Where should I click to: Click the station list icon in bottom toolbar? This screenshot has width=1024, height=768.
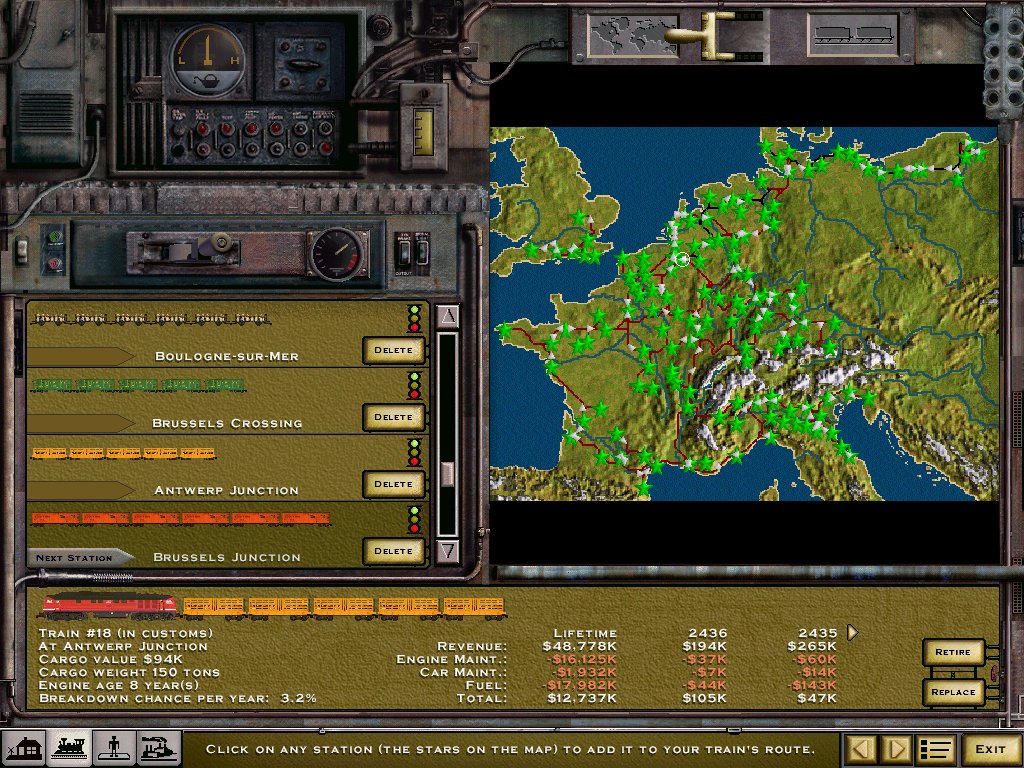click(23, 748)
